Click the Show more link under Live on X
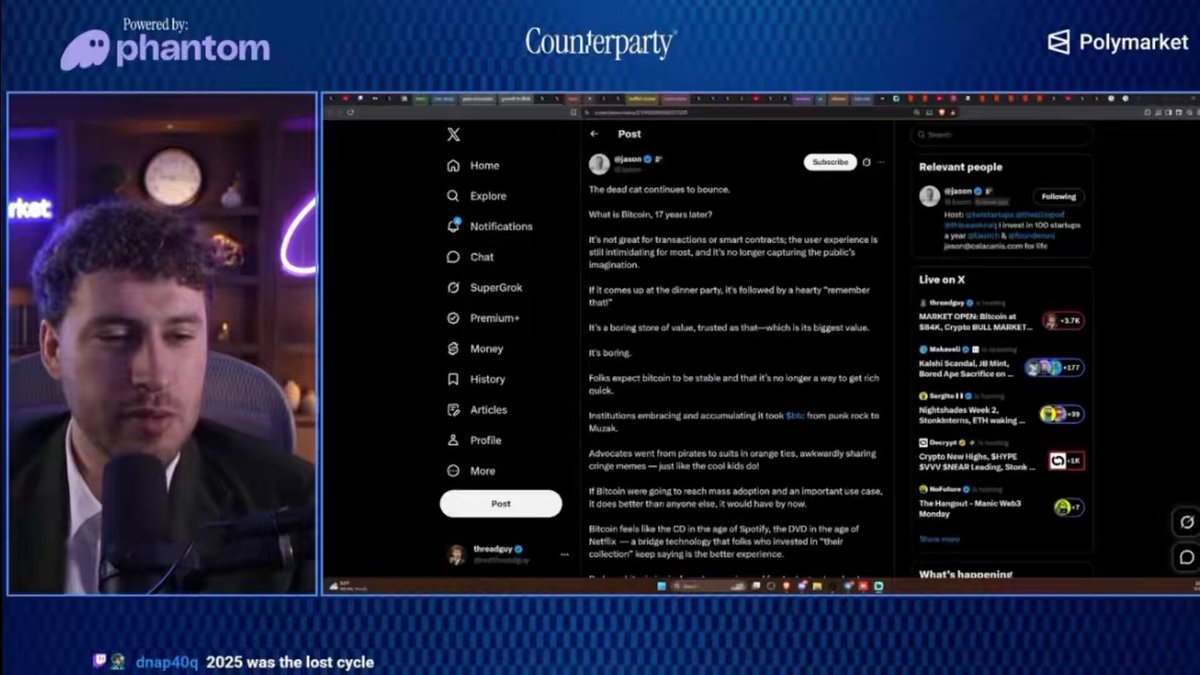The width and height of the screenshot is (1200, 675). pyautogui.click(x=940, y=539)
